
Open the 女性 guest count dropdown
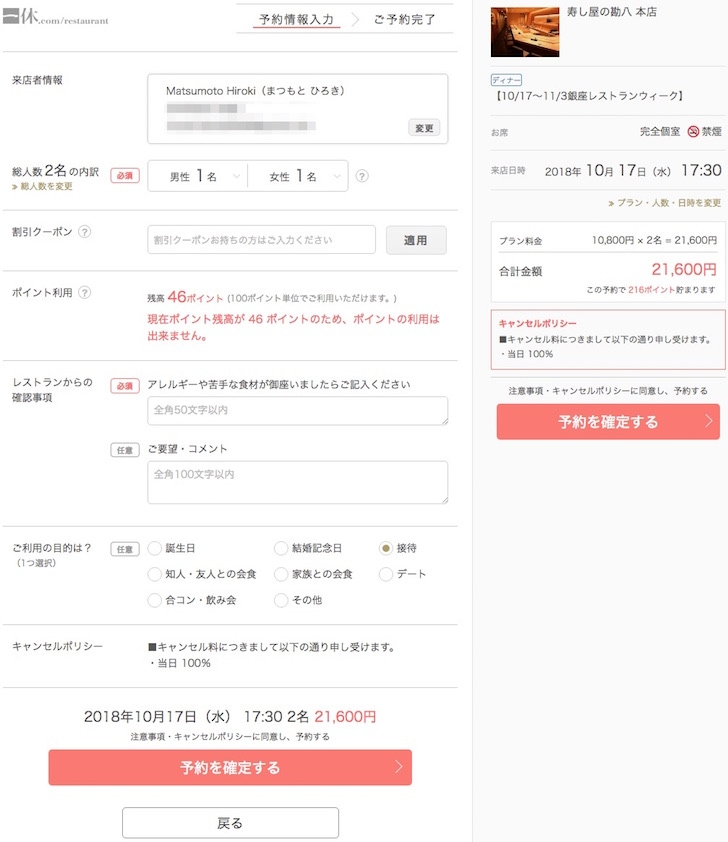[303, 174]
